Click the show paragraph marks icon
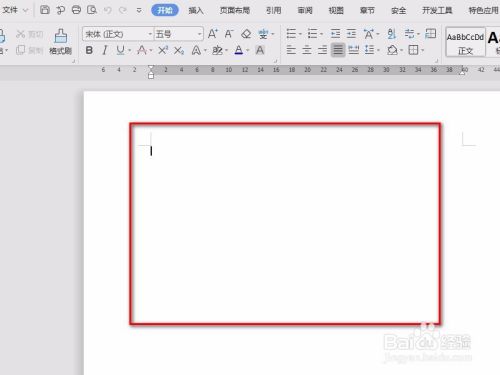 tap(409, 34)
